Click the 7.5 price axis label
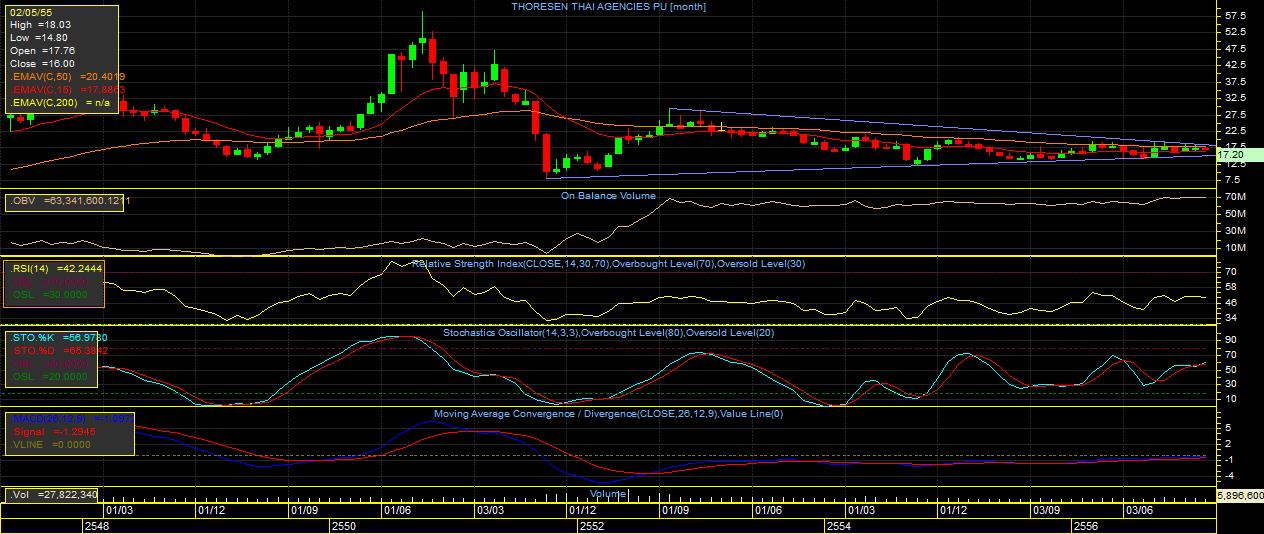Viewport: 1264px width, 534px height. (x=1231, y=179)
